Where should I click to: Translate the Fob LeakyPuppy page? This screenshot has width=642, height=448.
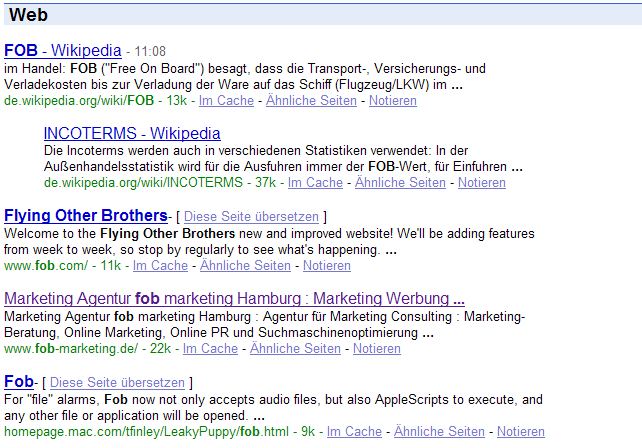(117, 382)
